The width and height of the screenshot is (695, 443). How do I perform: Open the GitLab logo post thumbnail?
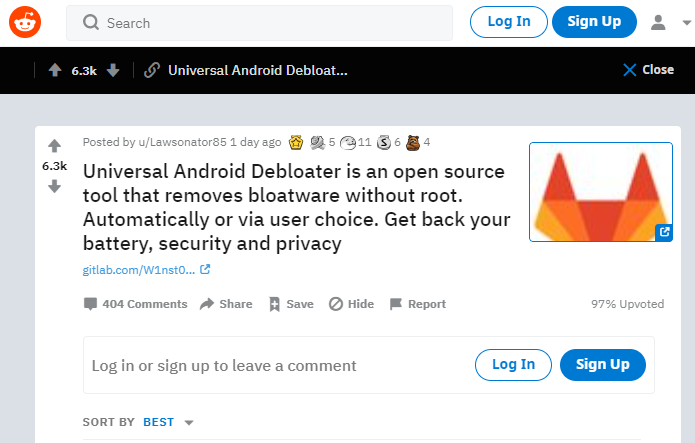point(601,192)
